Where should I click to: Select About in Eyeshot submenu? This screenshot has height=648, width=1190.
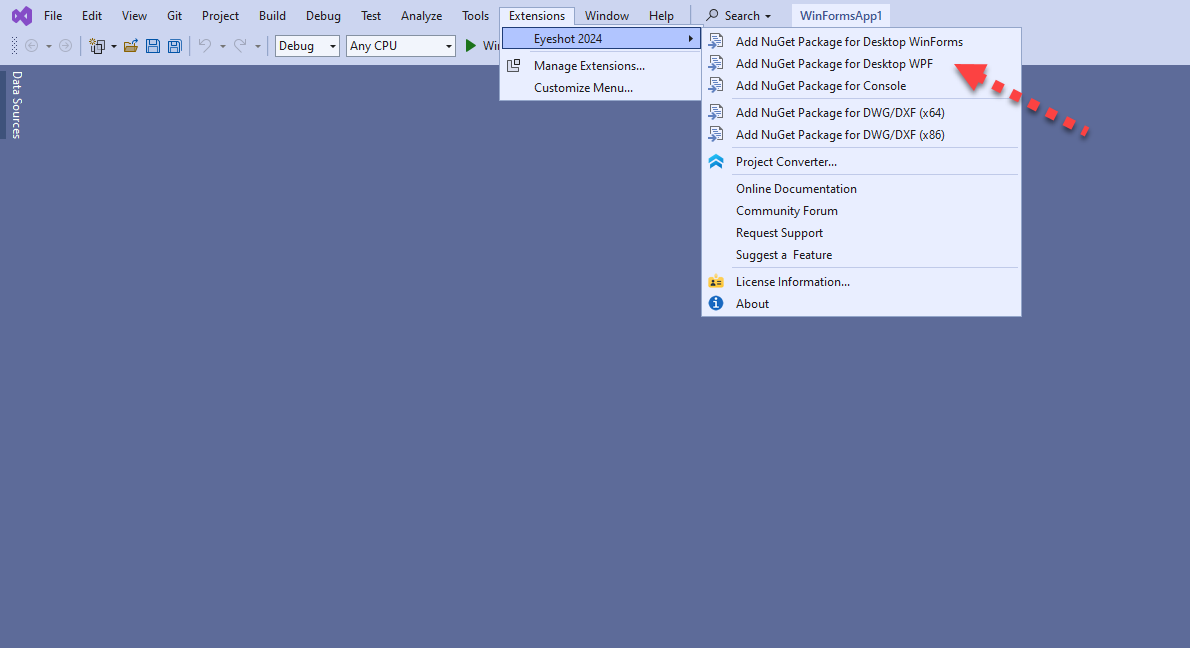tap(861, 304)
